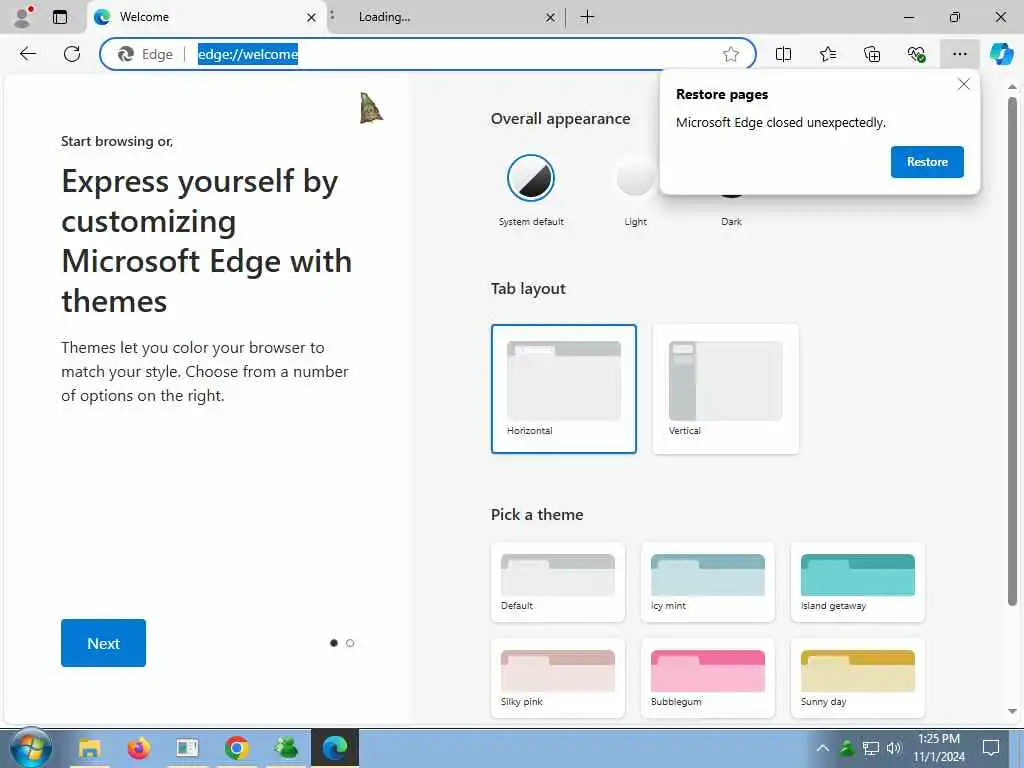Pick the Default theme
Viewport: 1024px width, 768px height.
[558, 582]
